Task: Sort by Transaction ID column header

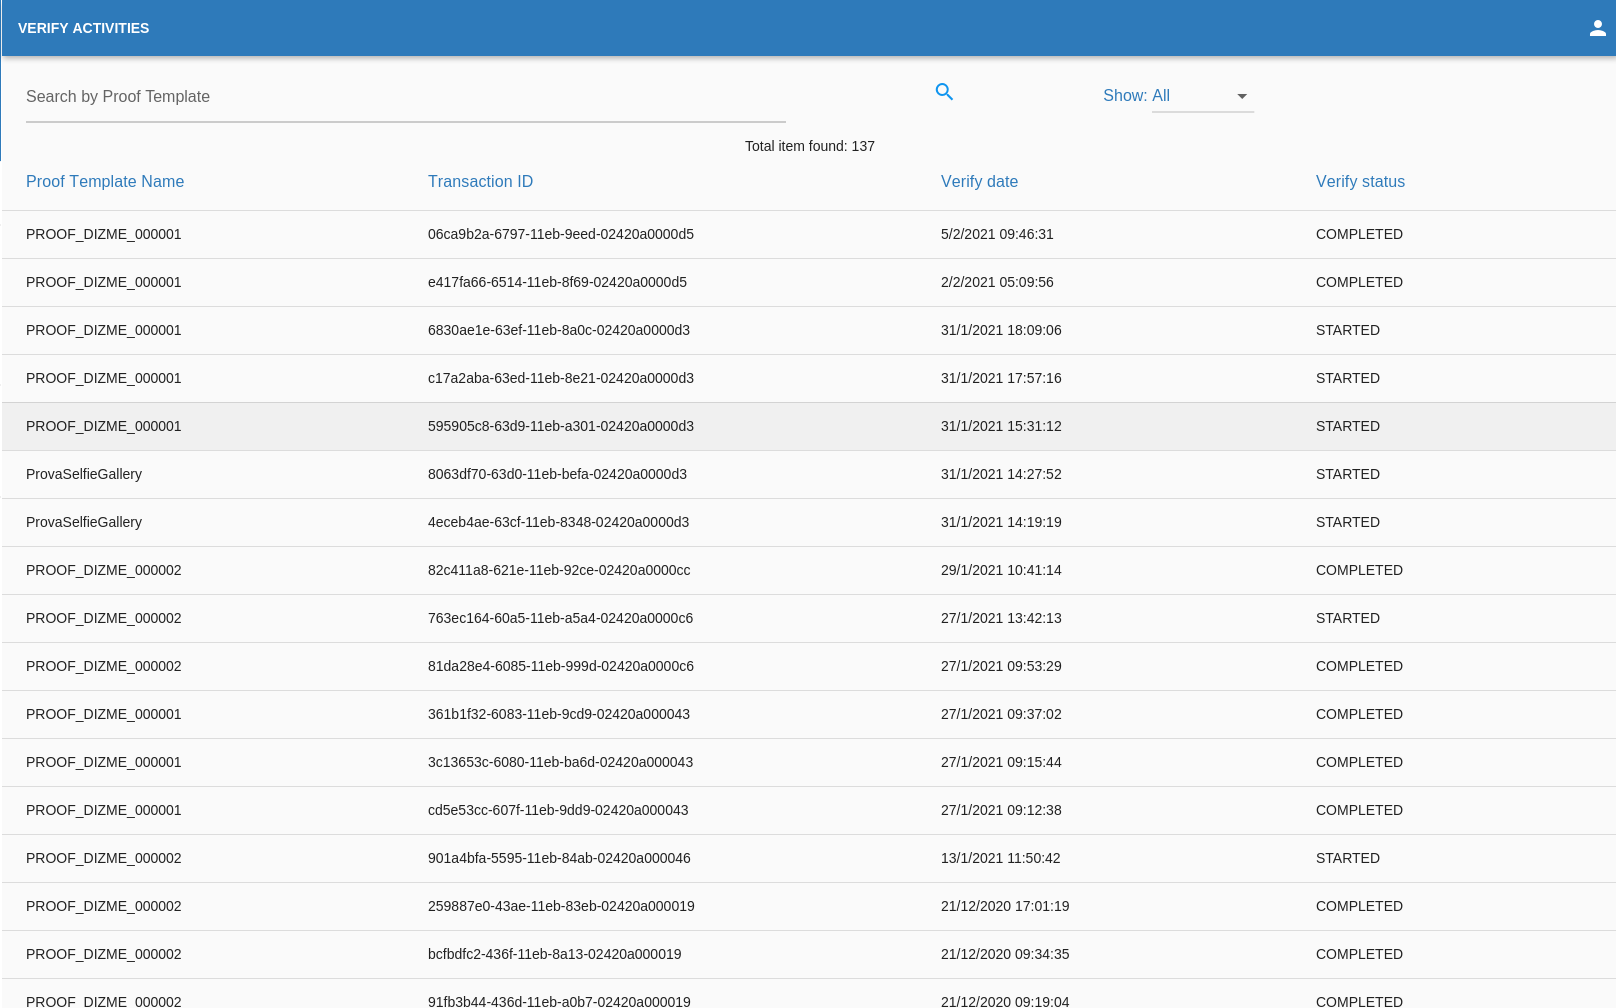Action: click(x=480, y=181)
